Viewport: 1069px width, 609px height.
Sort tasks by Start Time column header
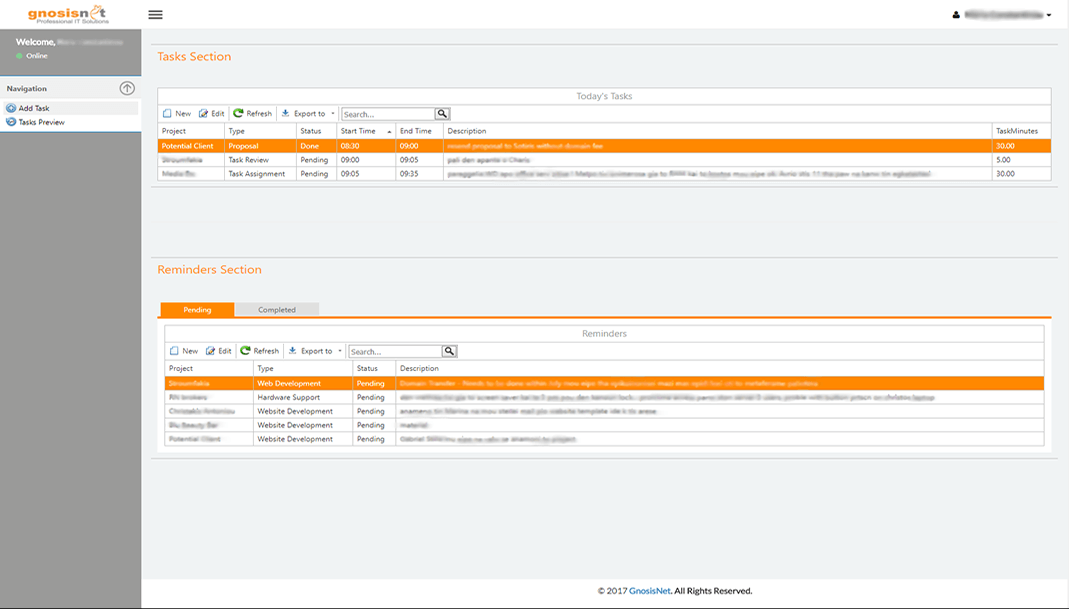[x=359, y=131]
